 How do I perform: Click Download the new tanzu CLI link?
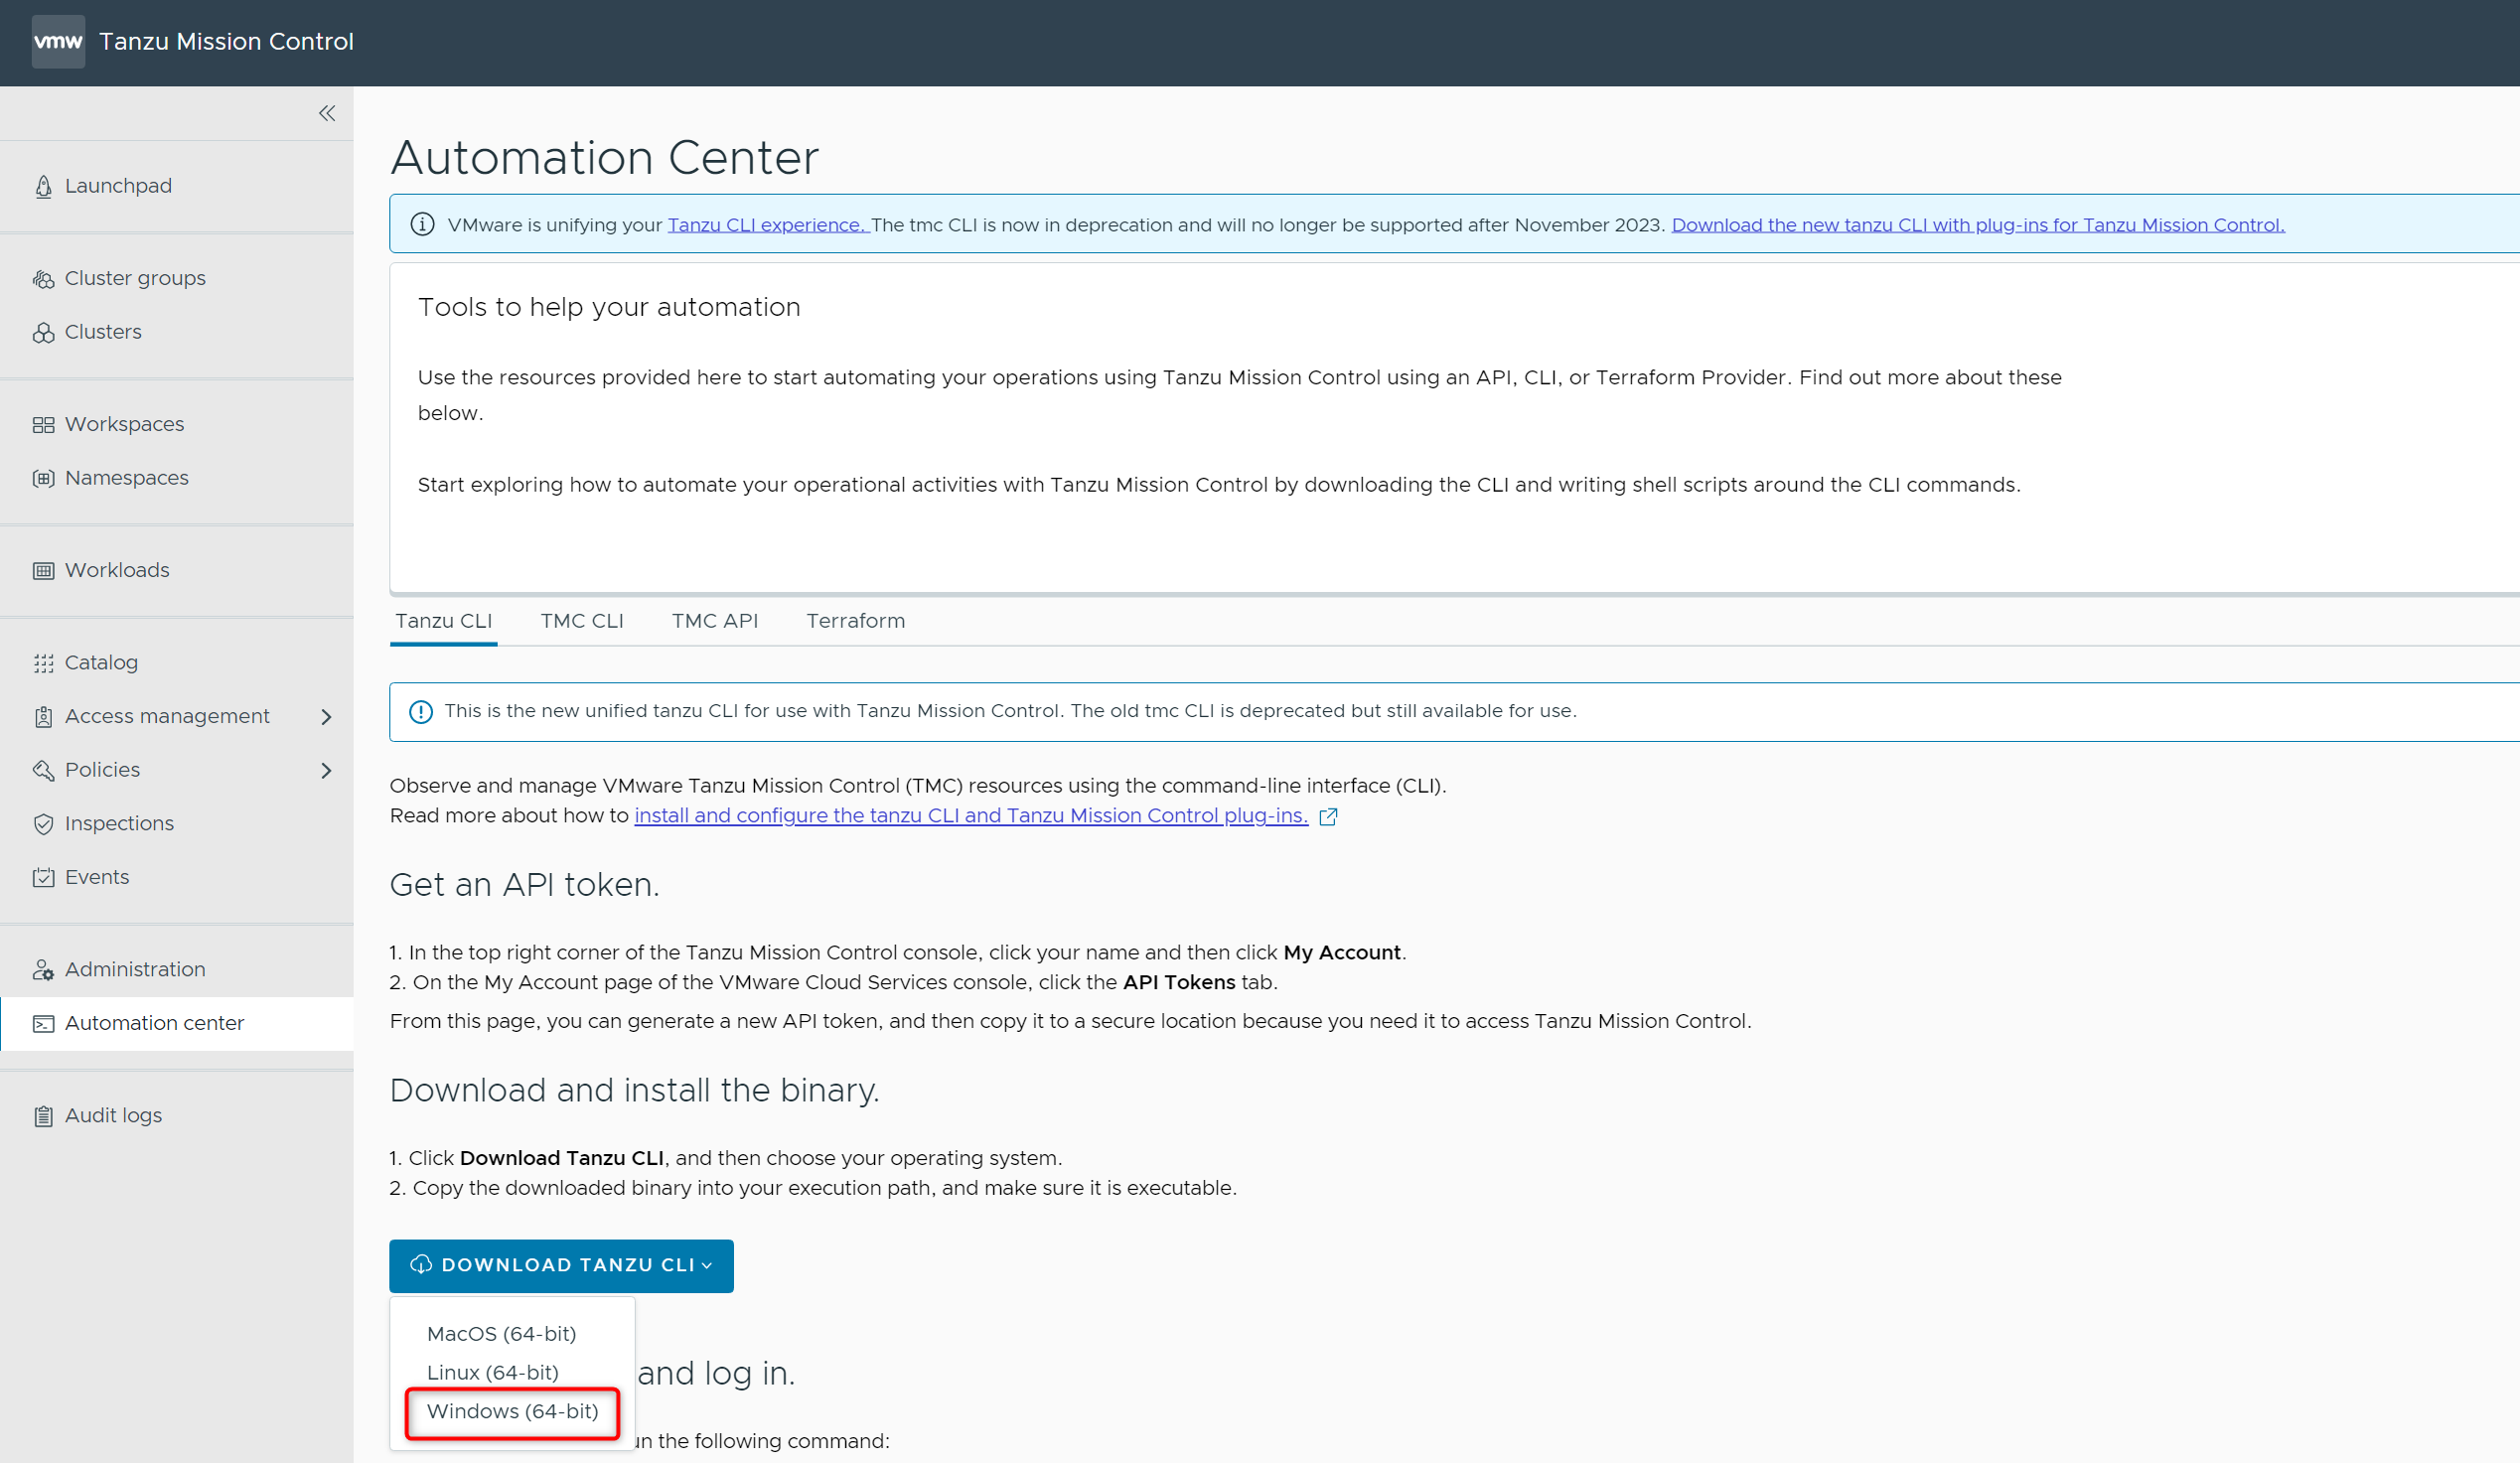click(1977, 225)
